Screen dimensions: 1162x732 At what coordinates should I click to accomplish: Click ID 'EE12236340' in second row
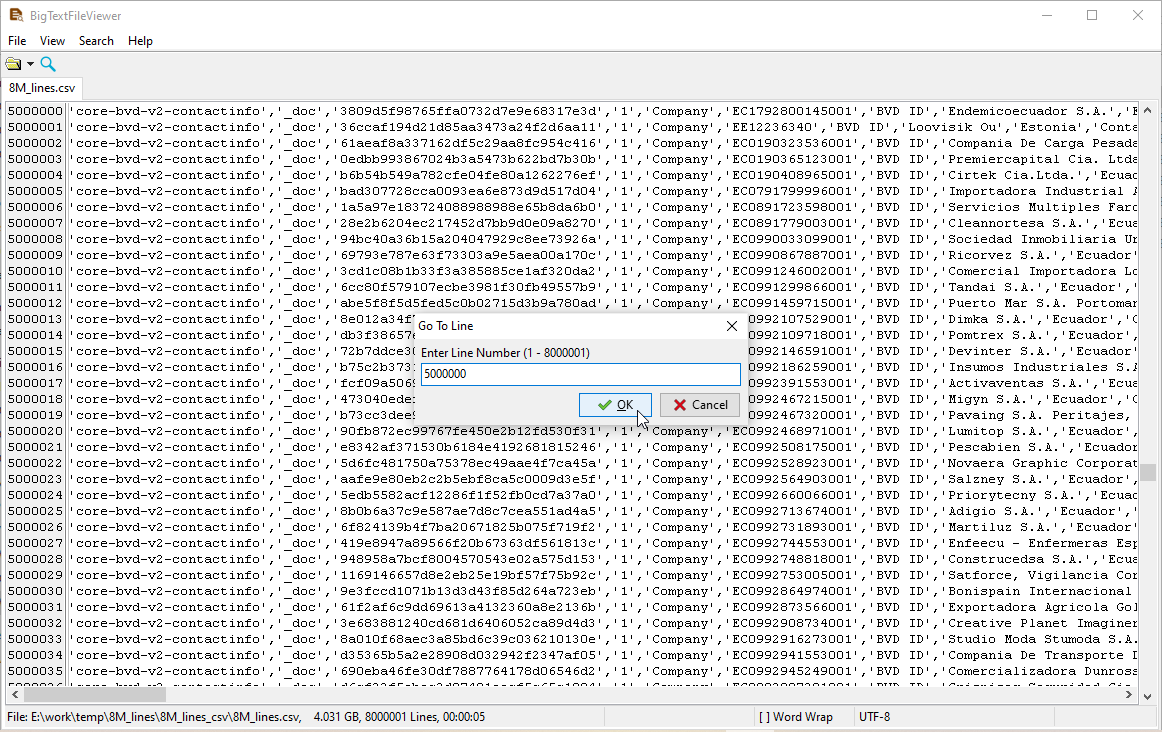point(772,127)
